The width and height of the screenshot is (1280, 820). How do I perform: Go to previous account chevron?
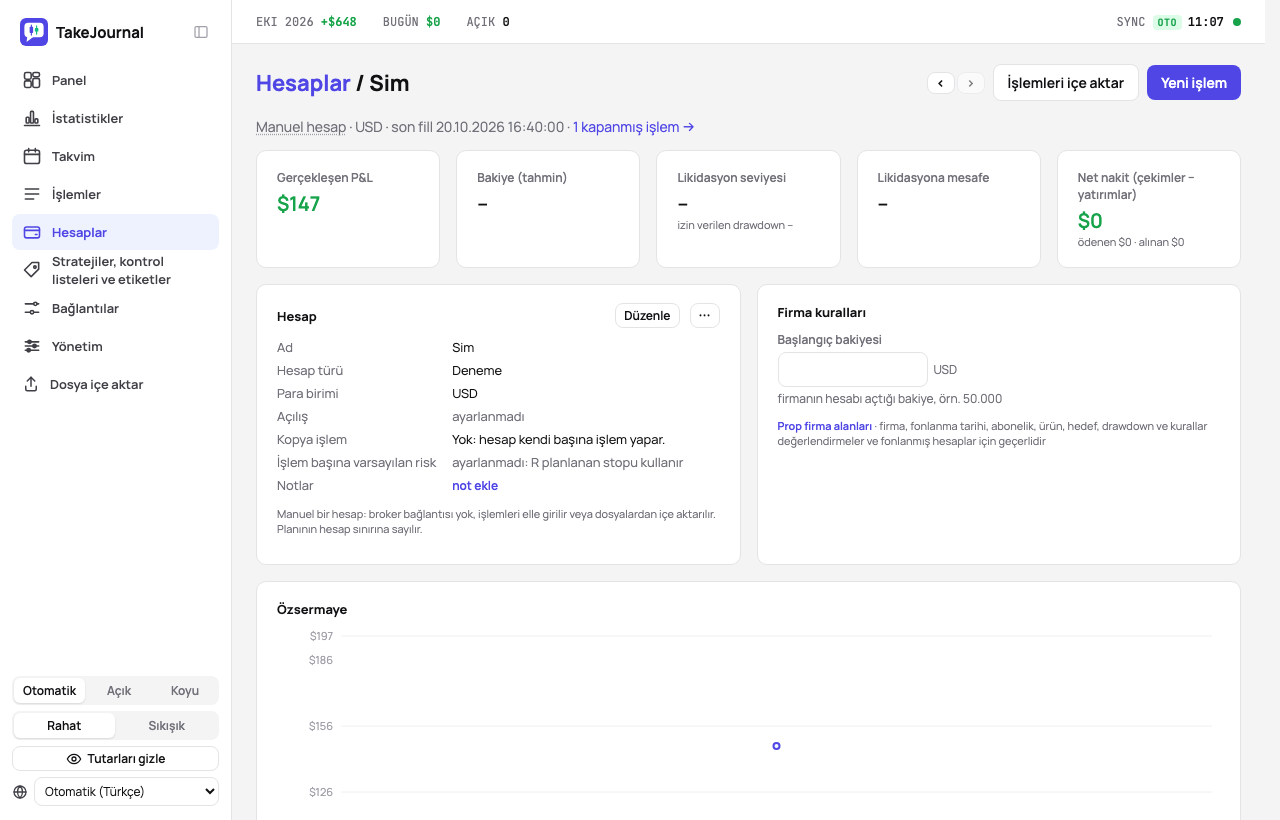point(940,83)
